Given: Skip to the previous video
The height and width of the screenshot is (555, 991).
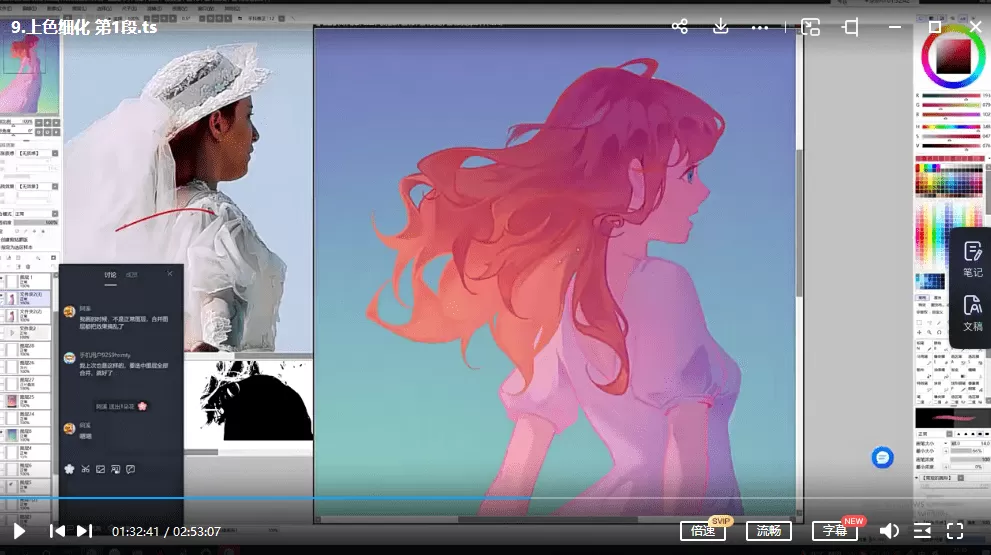Looking at the screenshot, I should (58, 531).
